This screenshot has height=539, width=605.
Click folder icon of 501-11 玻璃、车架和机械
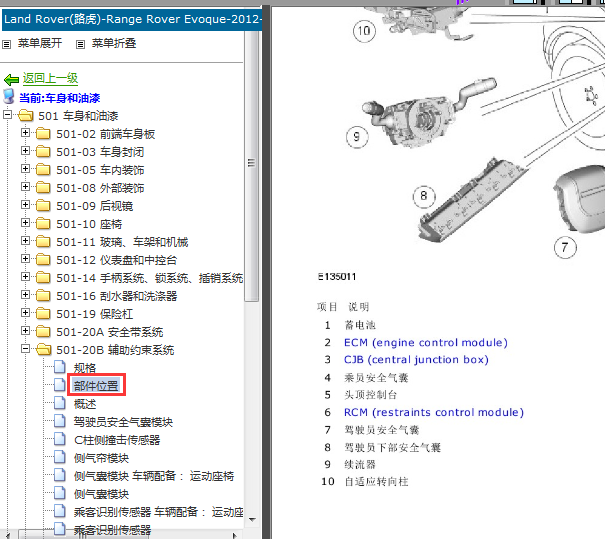pyautogui.click(x=43, y=242)
